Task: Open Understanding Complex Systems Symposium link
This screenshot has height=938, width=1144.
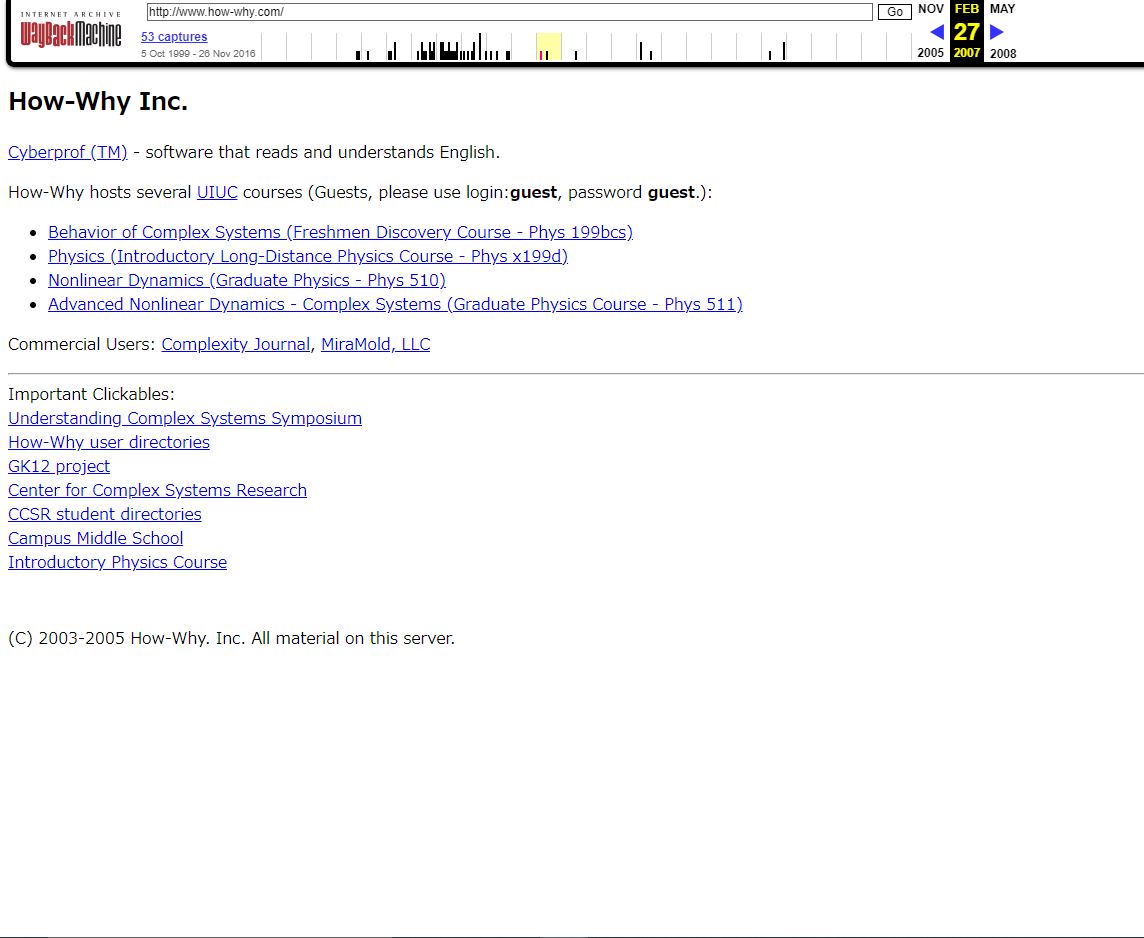Action: pyautogui.click(x=185, y=418)
